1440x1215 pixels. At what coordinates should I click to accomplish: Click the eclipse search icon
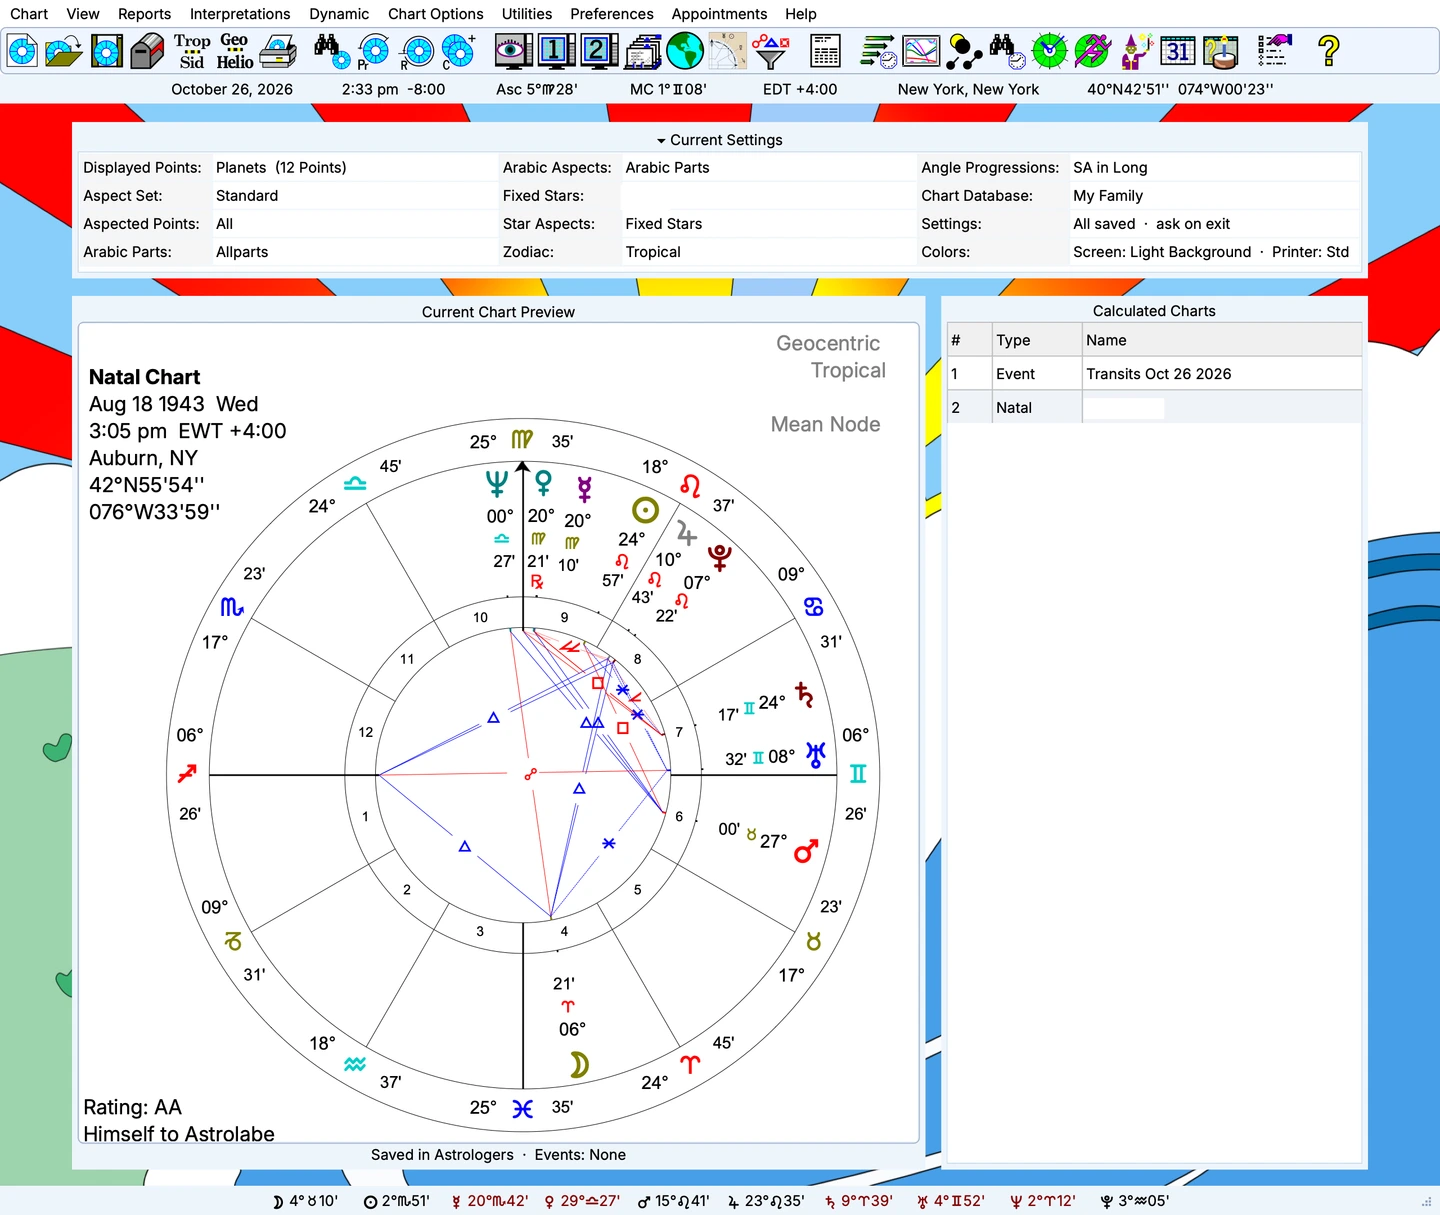[x=964, y=51]
